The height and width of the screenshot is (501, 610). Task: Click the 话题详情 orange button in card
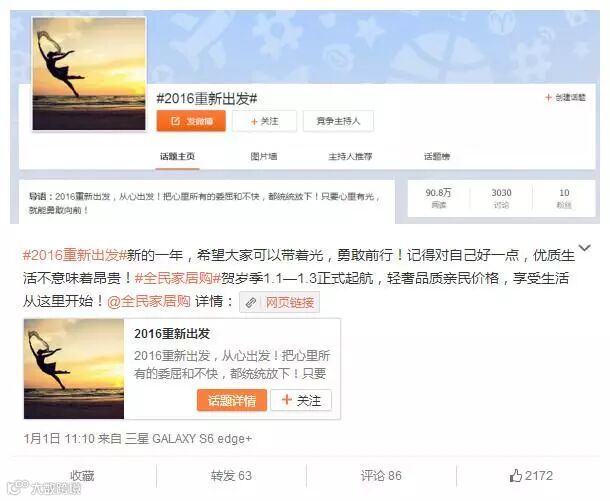[x=232, y=400]
